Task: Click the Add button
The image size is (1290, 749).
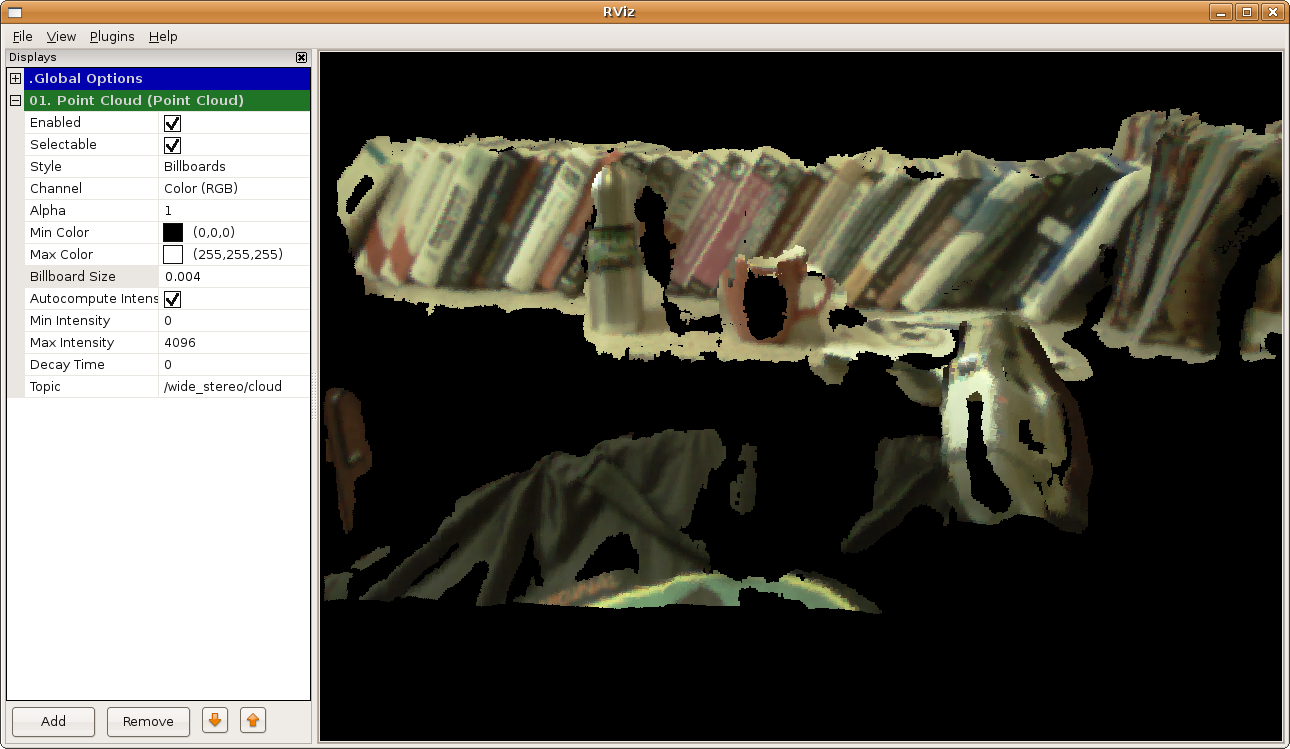Action: click(x=53, y=721)
